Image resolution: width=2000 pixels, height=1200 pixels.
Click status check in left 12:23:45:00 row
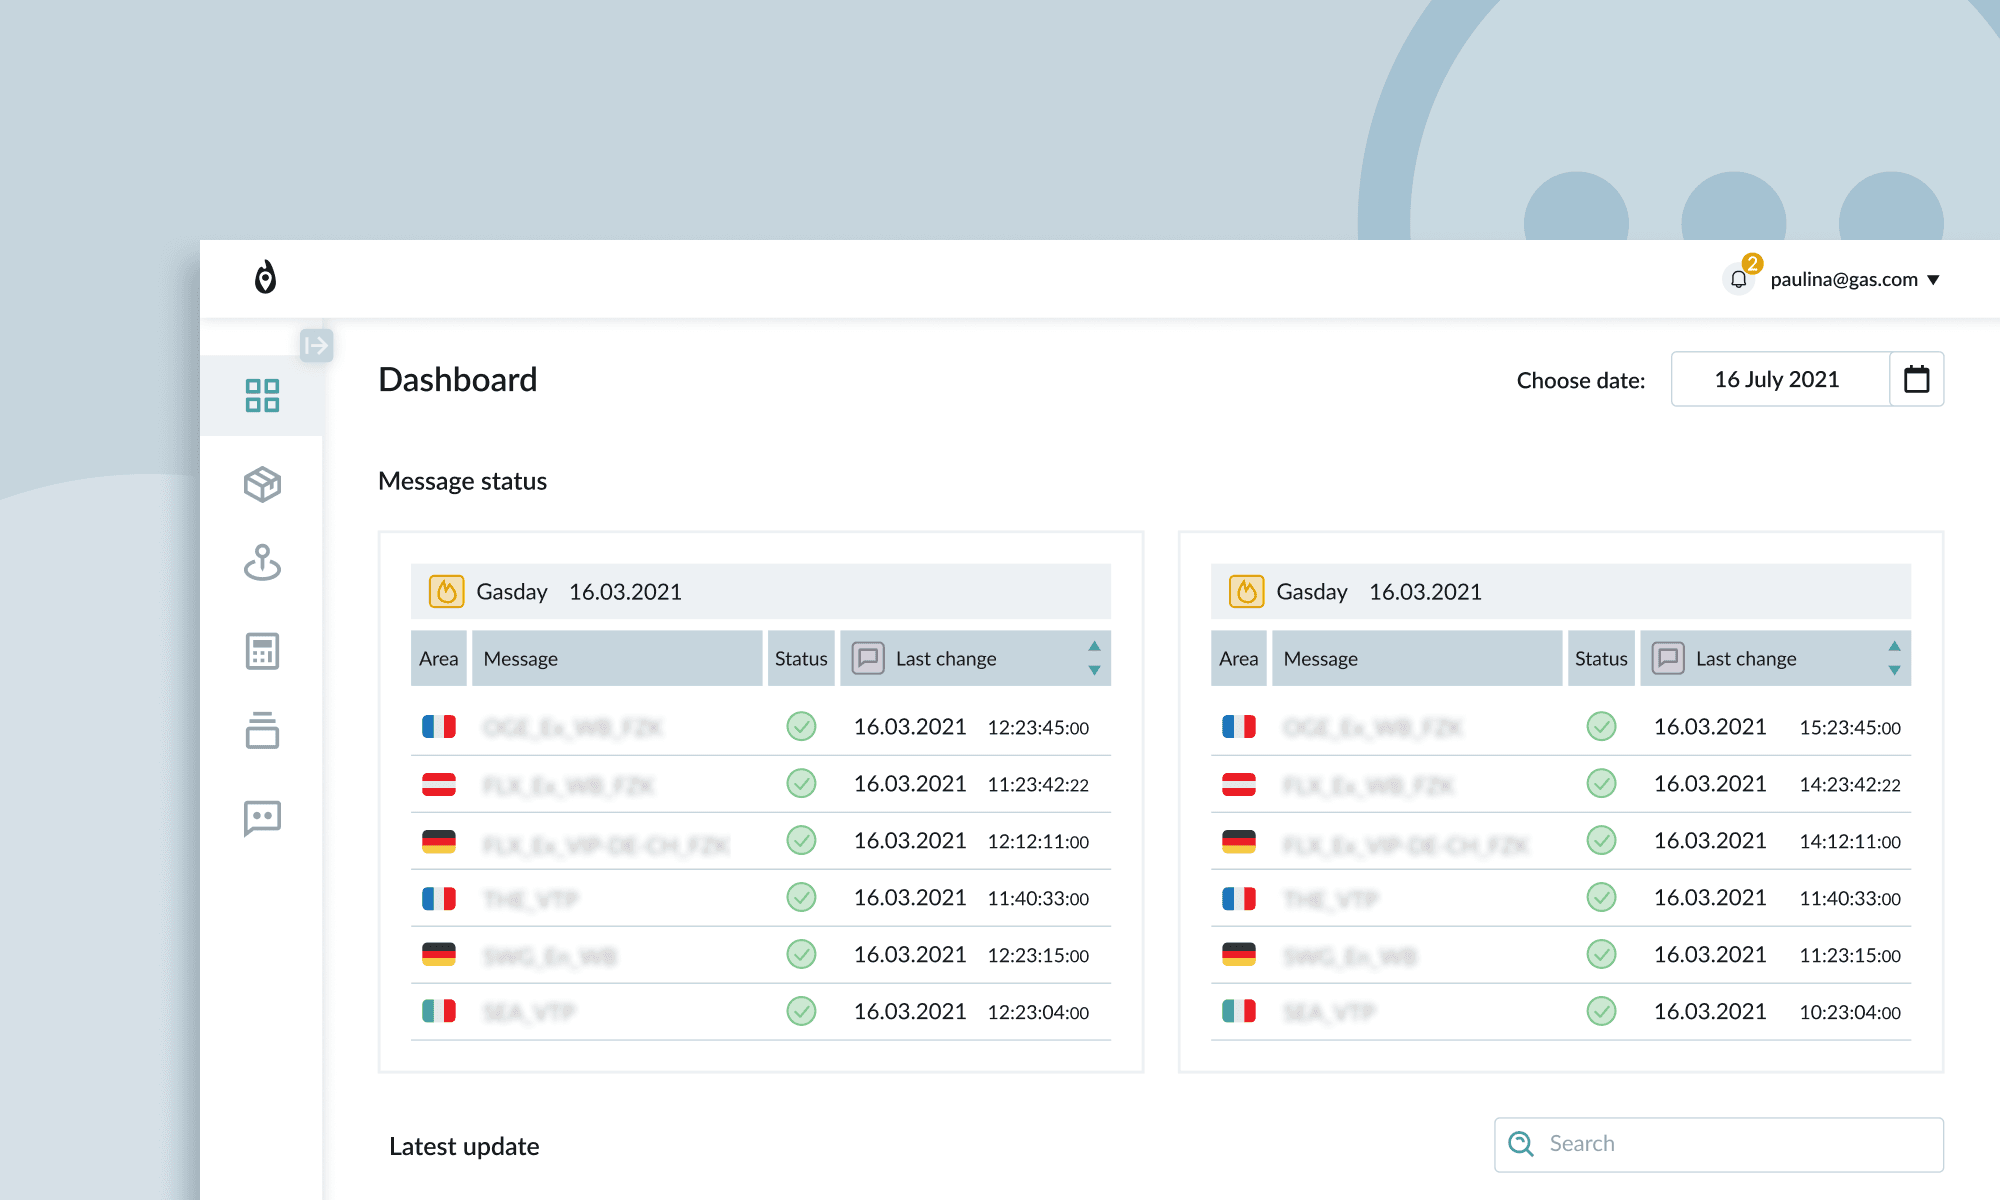coord(801,726)
